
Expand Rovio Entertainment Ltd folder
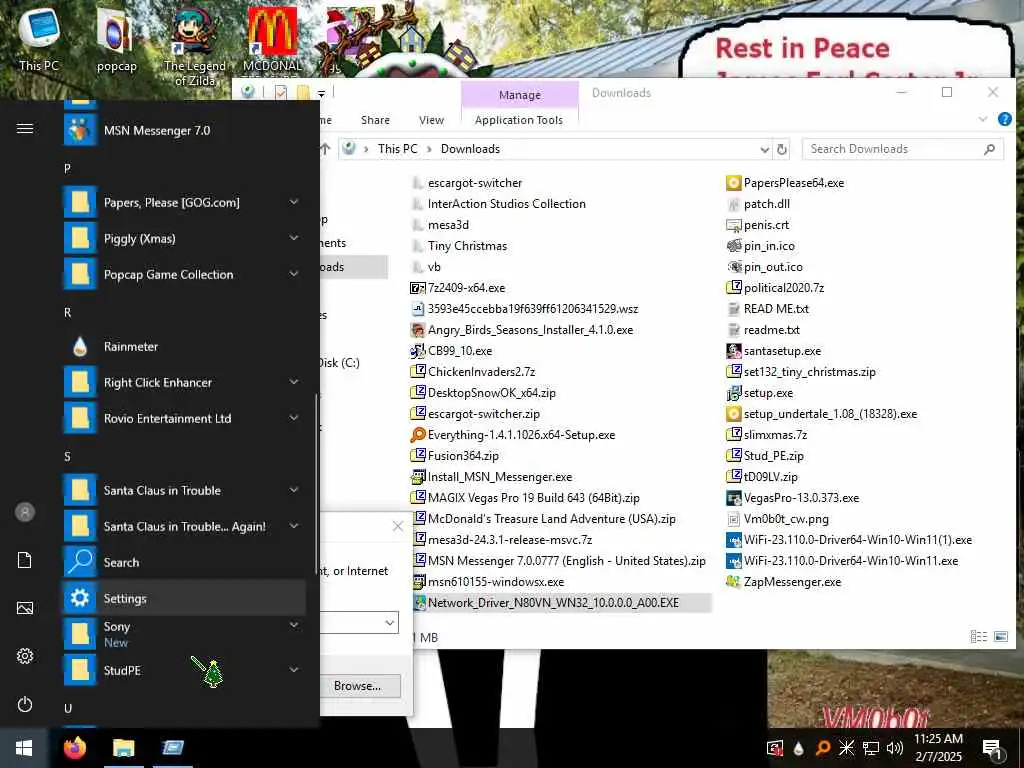[295, 417]
